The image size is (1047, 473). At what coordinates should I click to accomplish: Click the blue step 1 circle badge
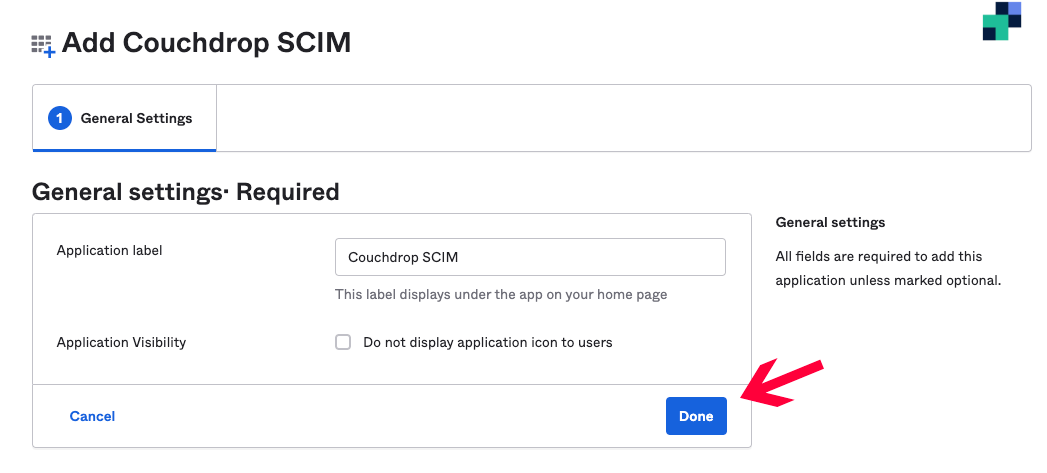[59, 118]
